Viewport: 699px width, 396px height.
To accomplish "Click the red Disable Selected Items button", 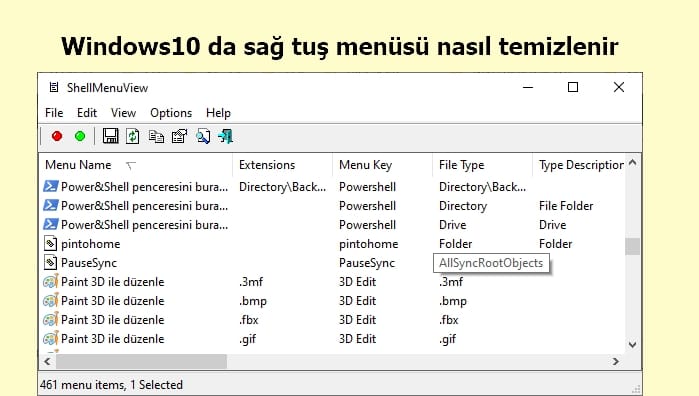I will [x=57, y=136].
